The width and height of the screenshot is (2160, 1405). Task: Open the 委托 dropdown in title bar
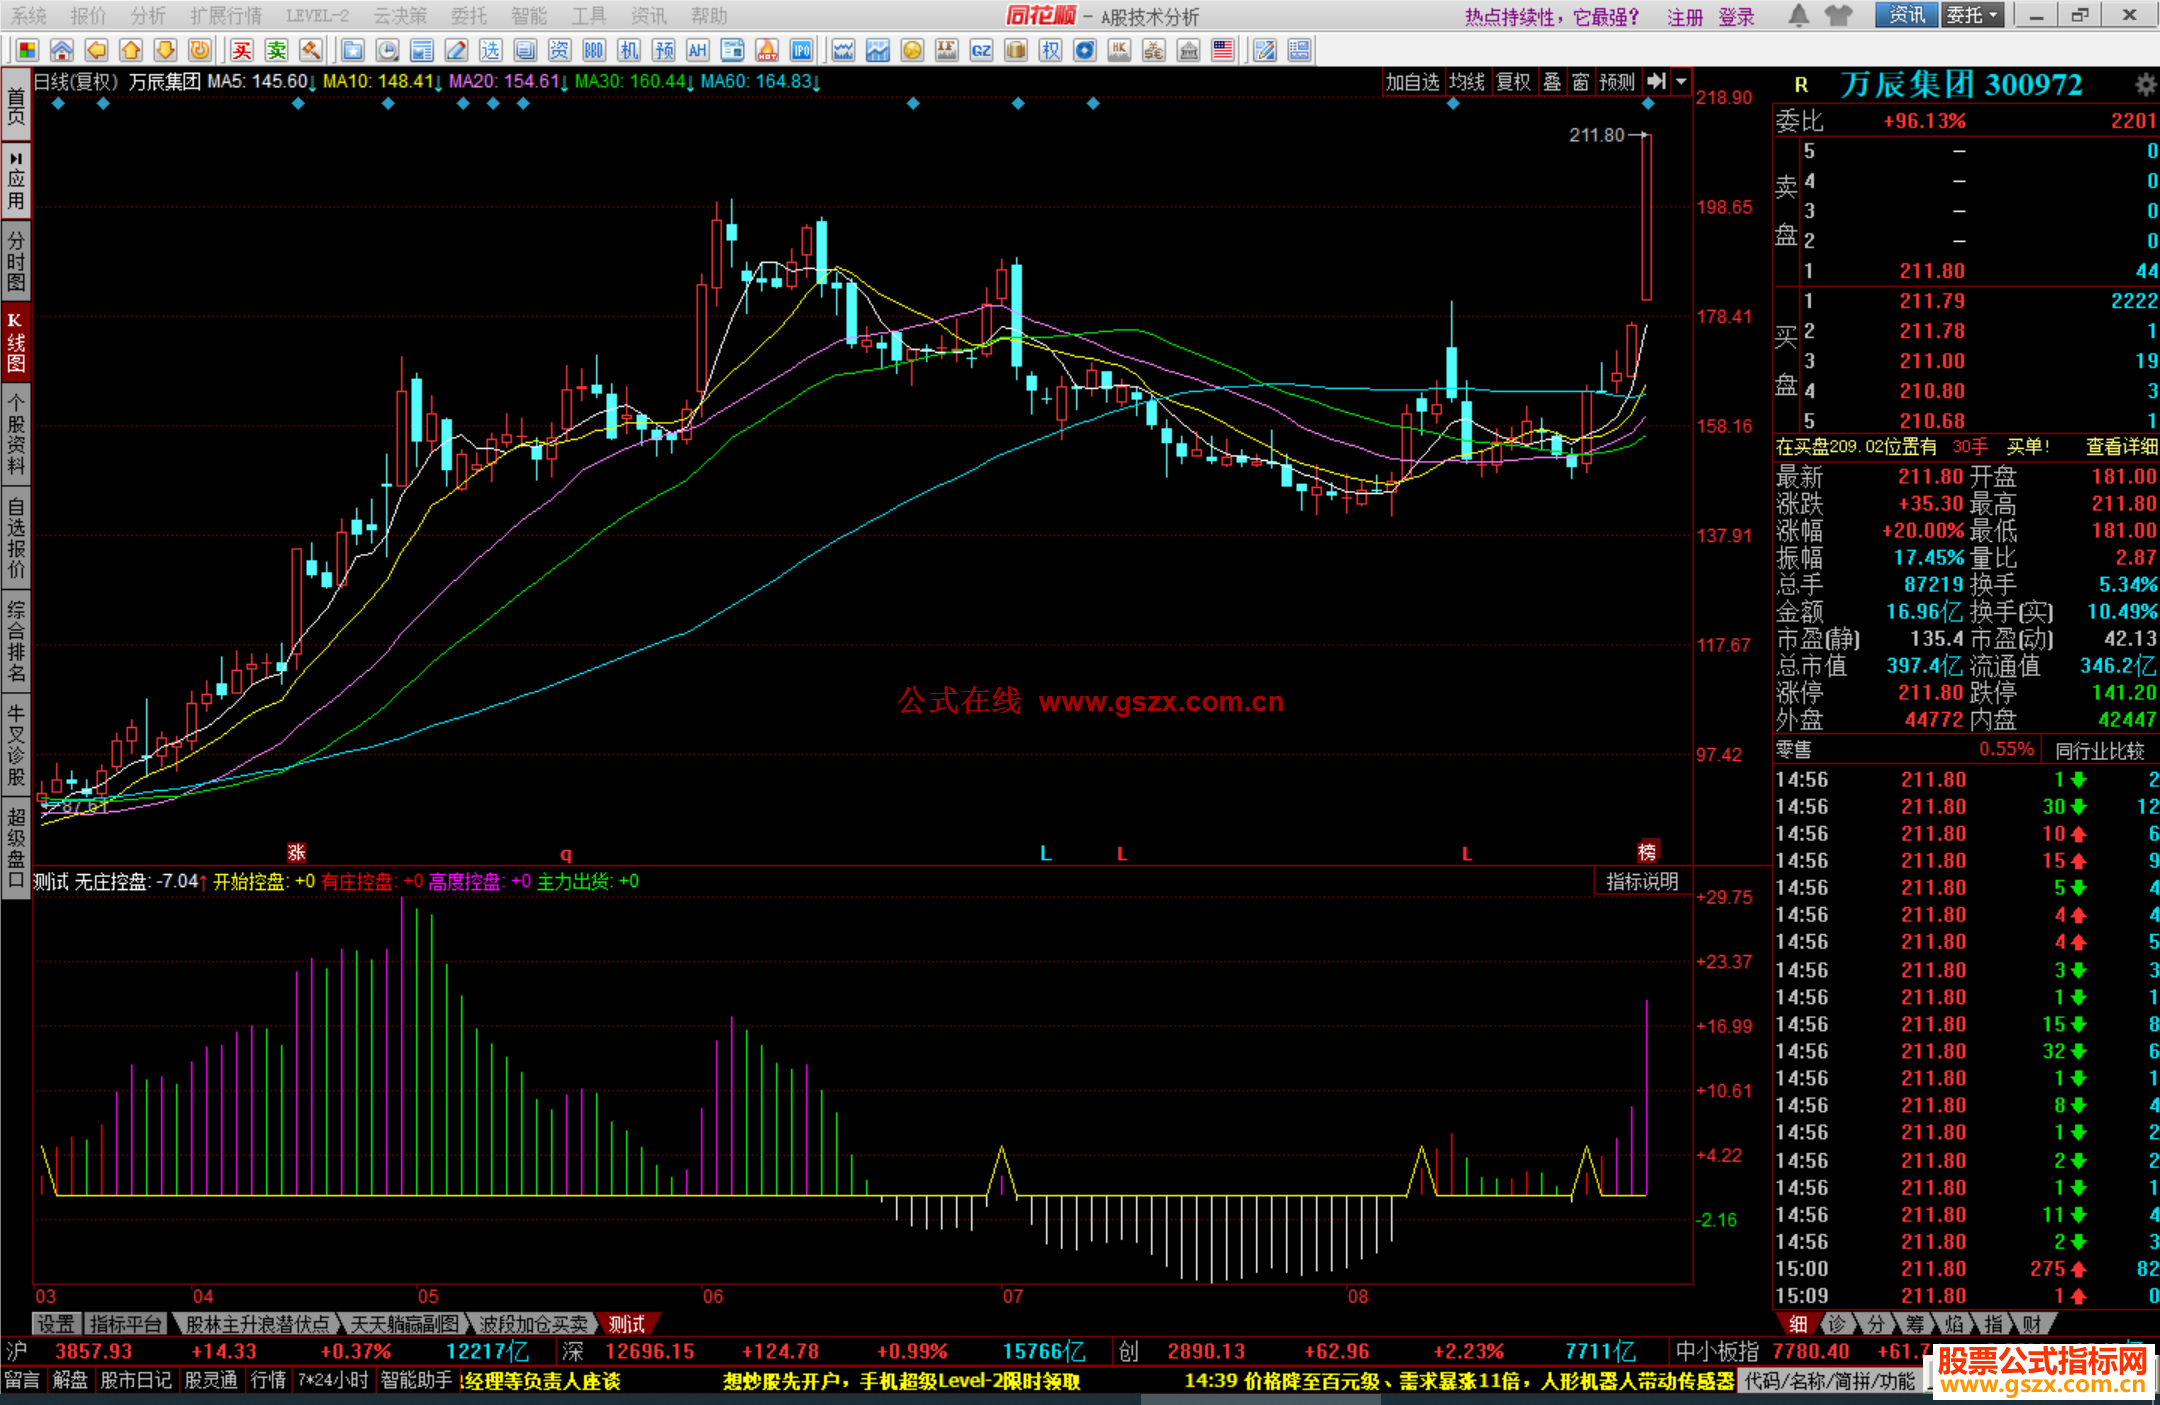(x=1972, y=15)
